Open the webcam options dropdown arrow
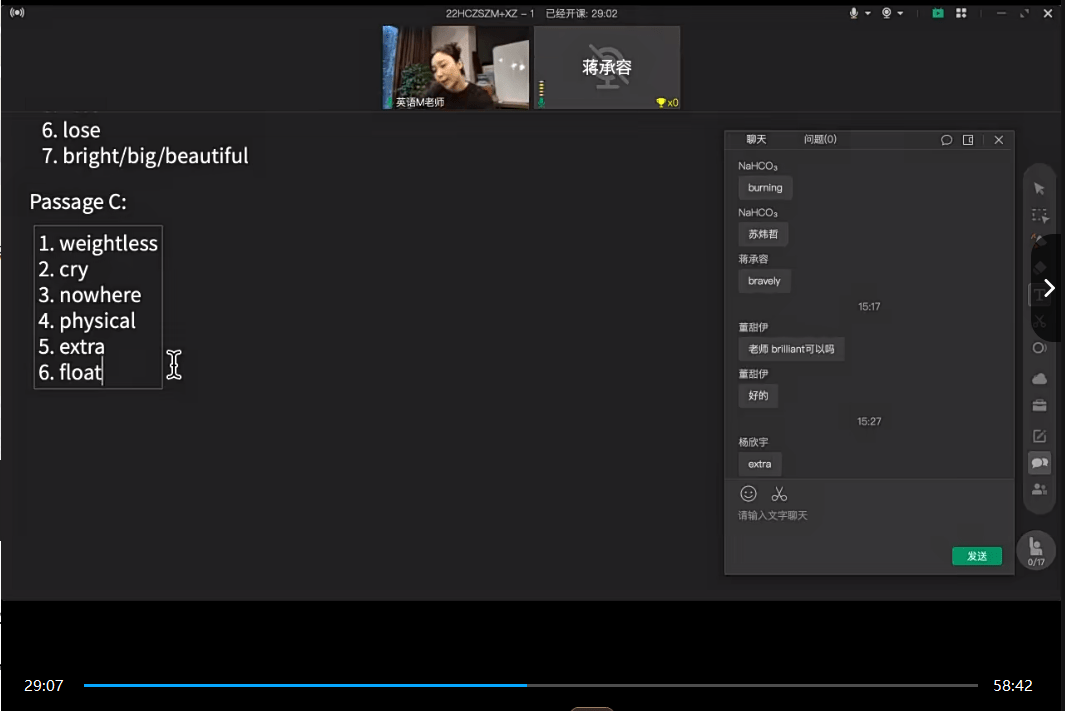This screenshot has height=711, width=1065. 901,14
